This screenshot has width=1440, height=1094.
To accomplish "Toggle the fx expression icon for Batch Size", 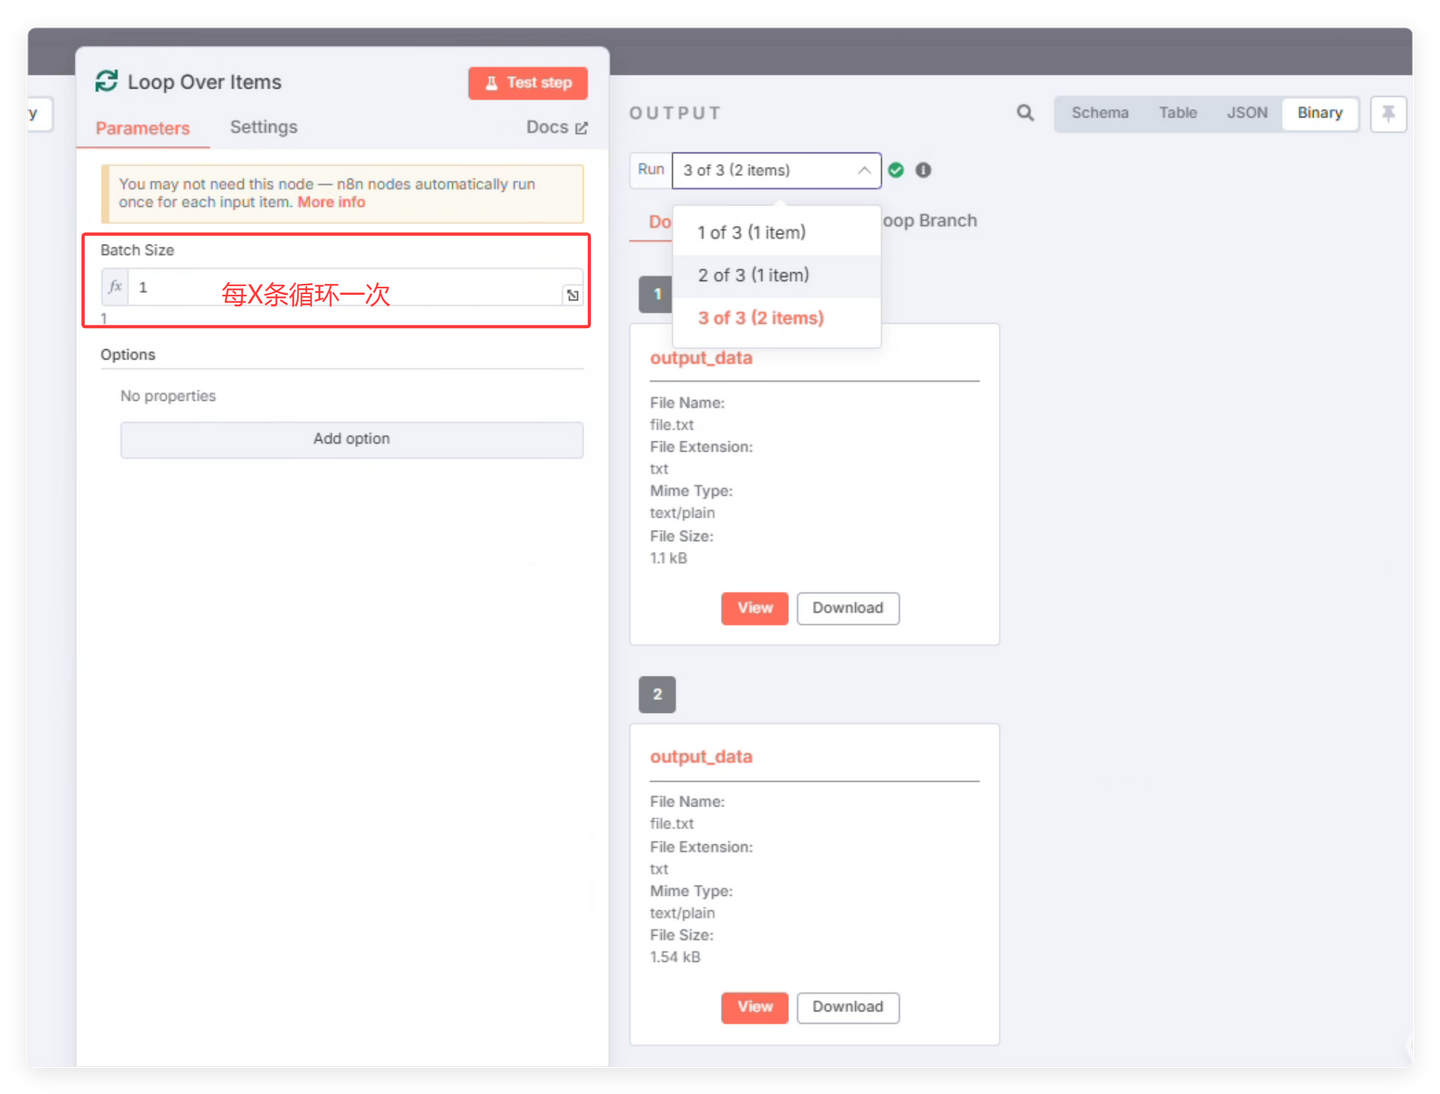I will [115, 287].
